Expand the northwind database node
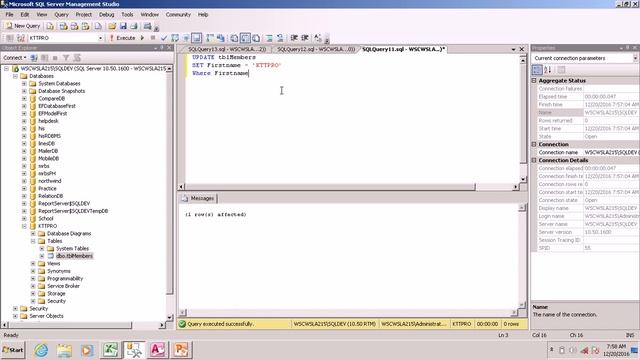The image size is (640, 360). (24, 181)
